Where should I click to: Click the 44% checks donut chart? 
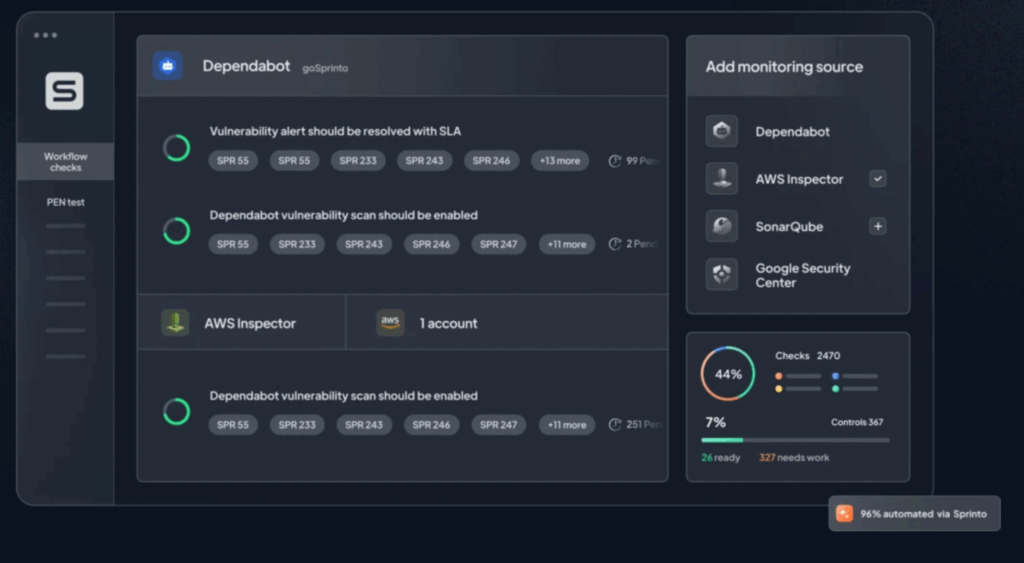(x=728, y=374)
